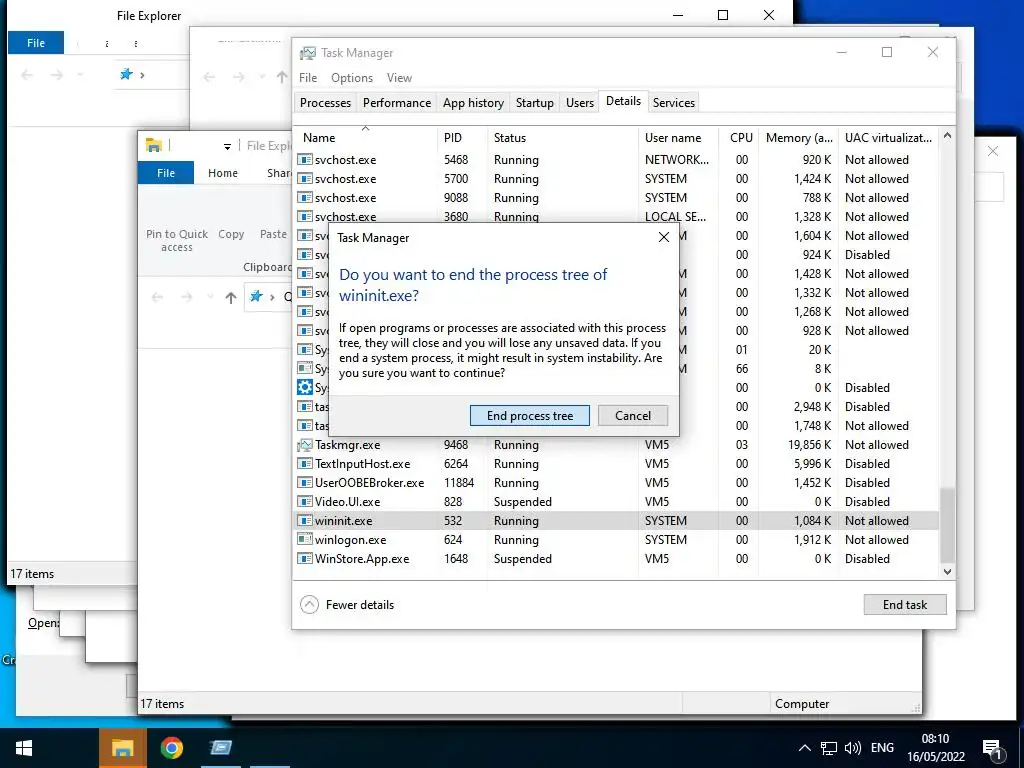Open the notification center icon

click(x=993, y=749)
